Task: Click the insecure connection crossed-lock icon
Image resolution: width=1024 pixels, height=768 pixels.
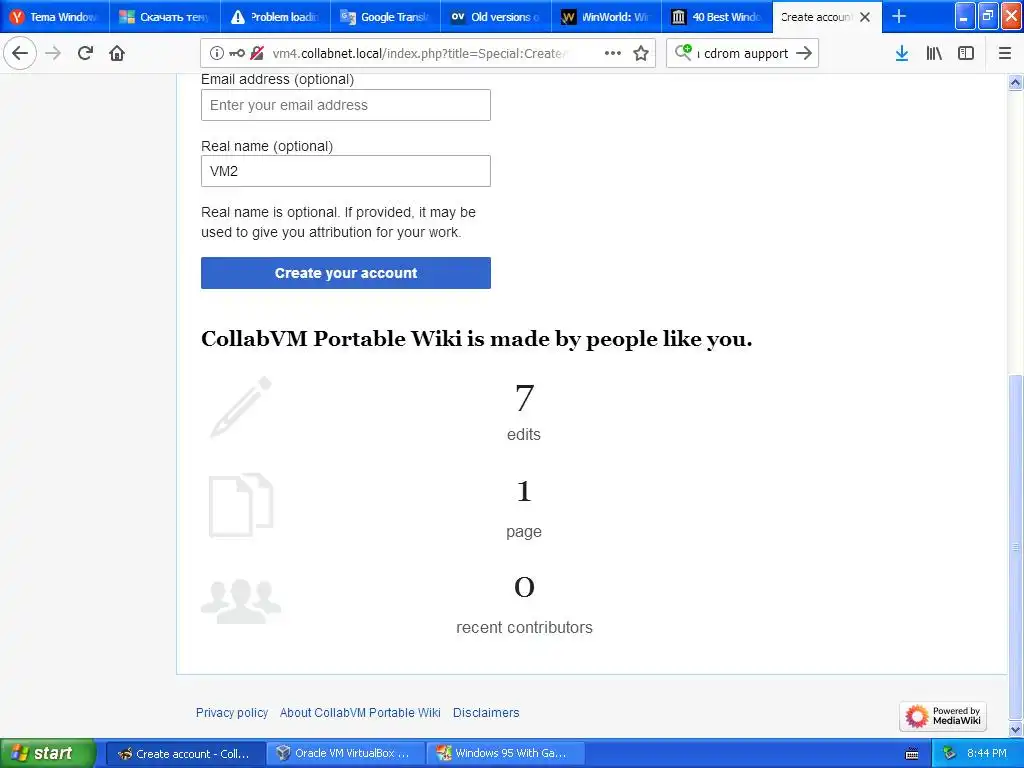Action: (257, 53)
